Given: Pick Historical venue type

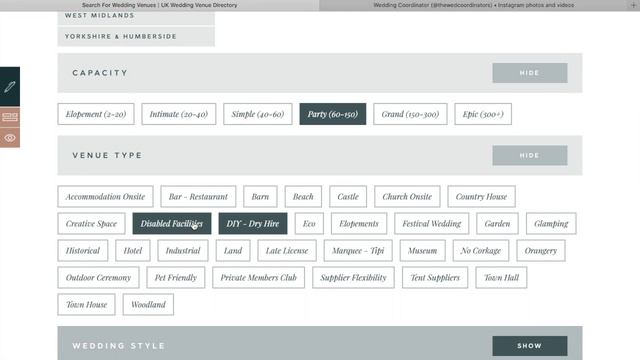Looking at the screenshot, I should 83,251.
